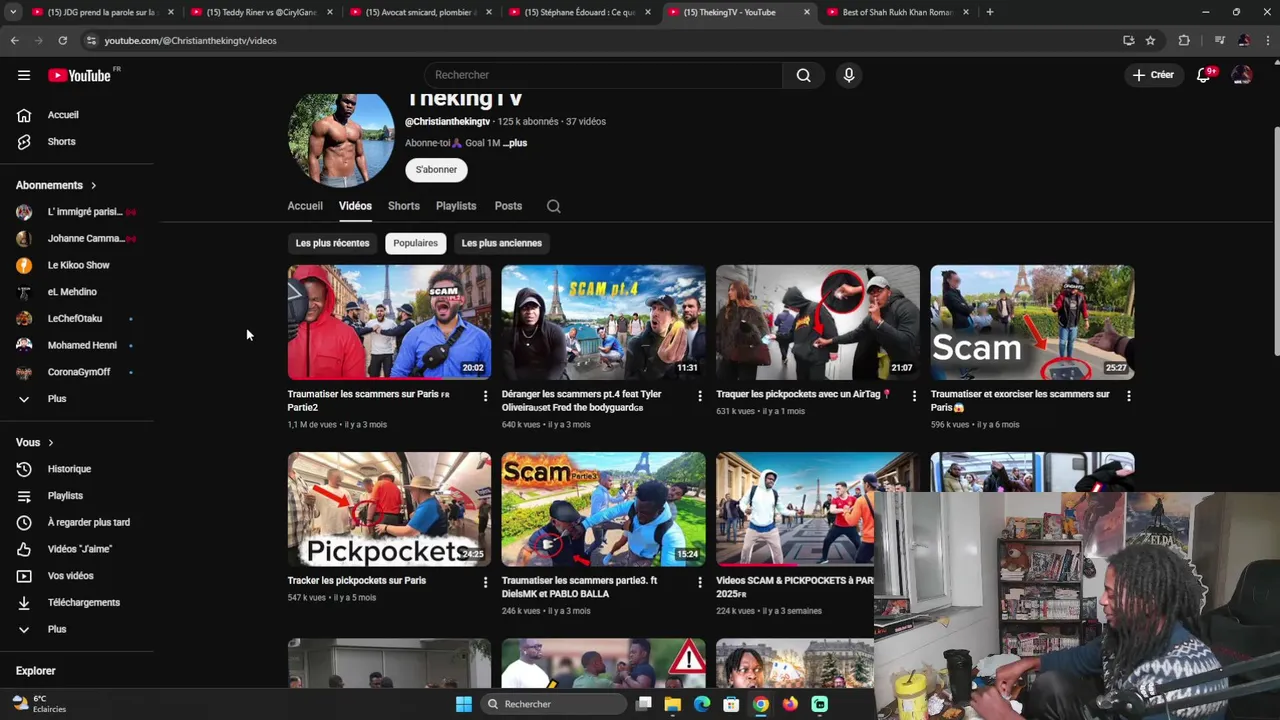This screenshot has width=1280, height=720.
Task: Select the Populaires sort chip
Action: (x=415, y=243)
